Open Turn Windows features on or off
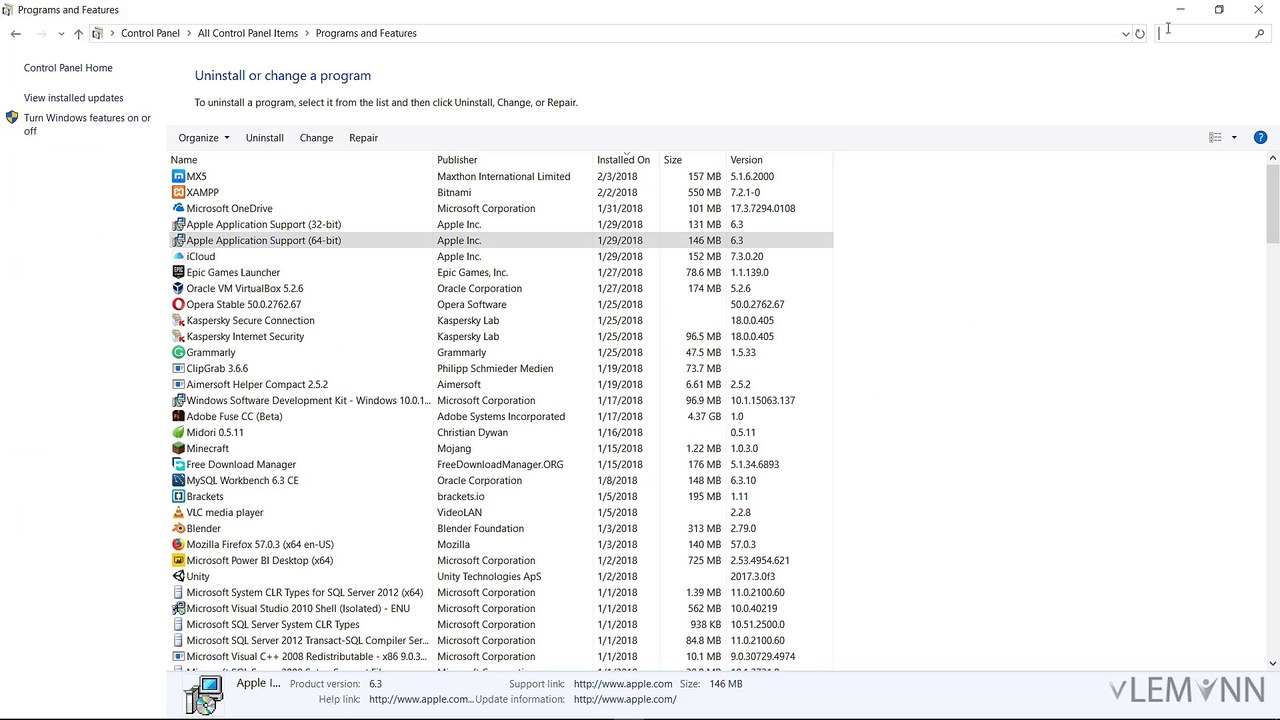 (x=87, y=124)
